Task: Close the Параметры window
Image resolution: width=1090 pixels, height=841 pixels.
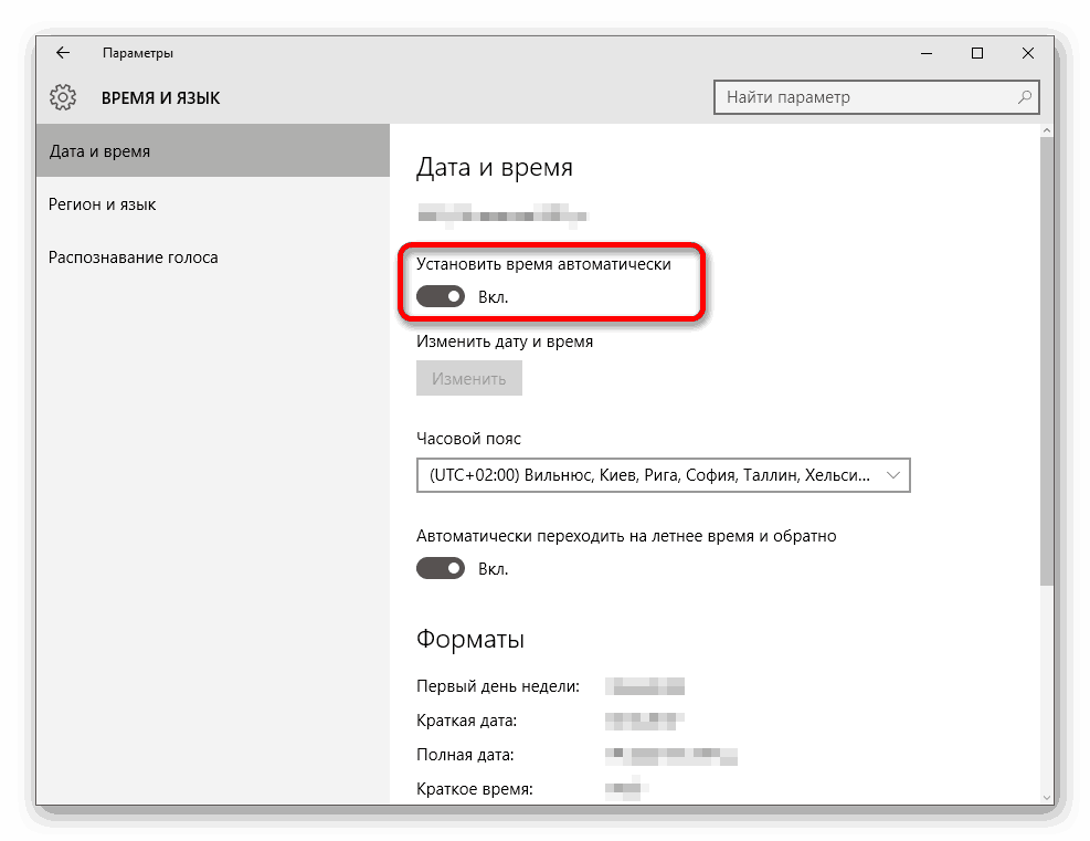Action: 1026,53
